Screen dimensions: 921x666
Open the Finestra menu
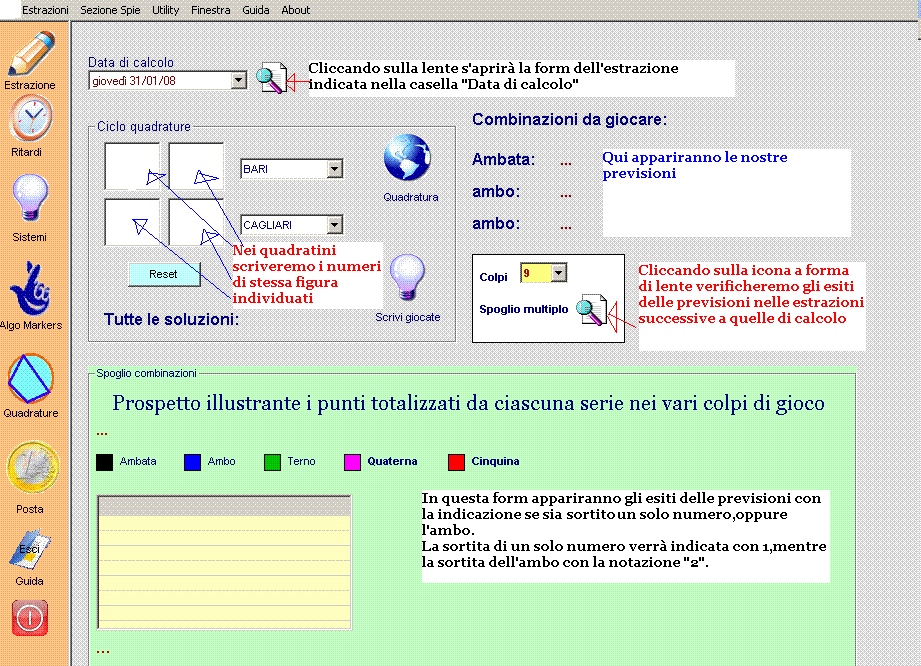coord(210,10)
